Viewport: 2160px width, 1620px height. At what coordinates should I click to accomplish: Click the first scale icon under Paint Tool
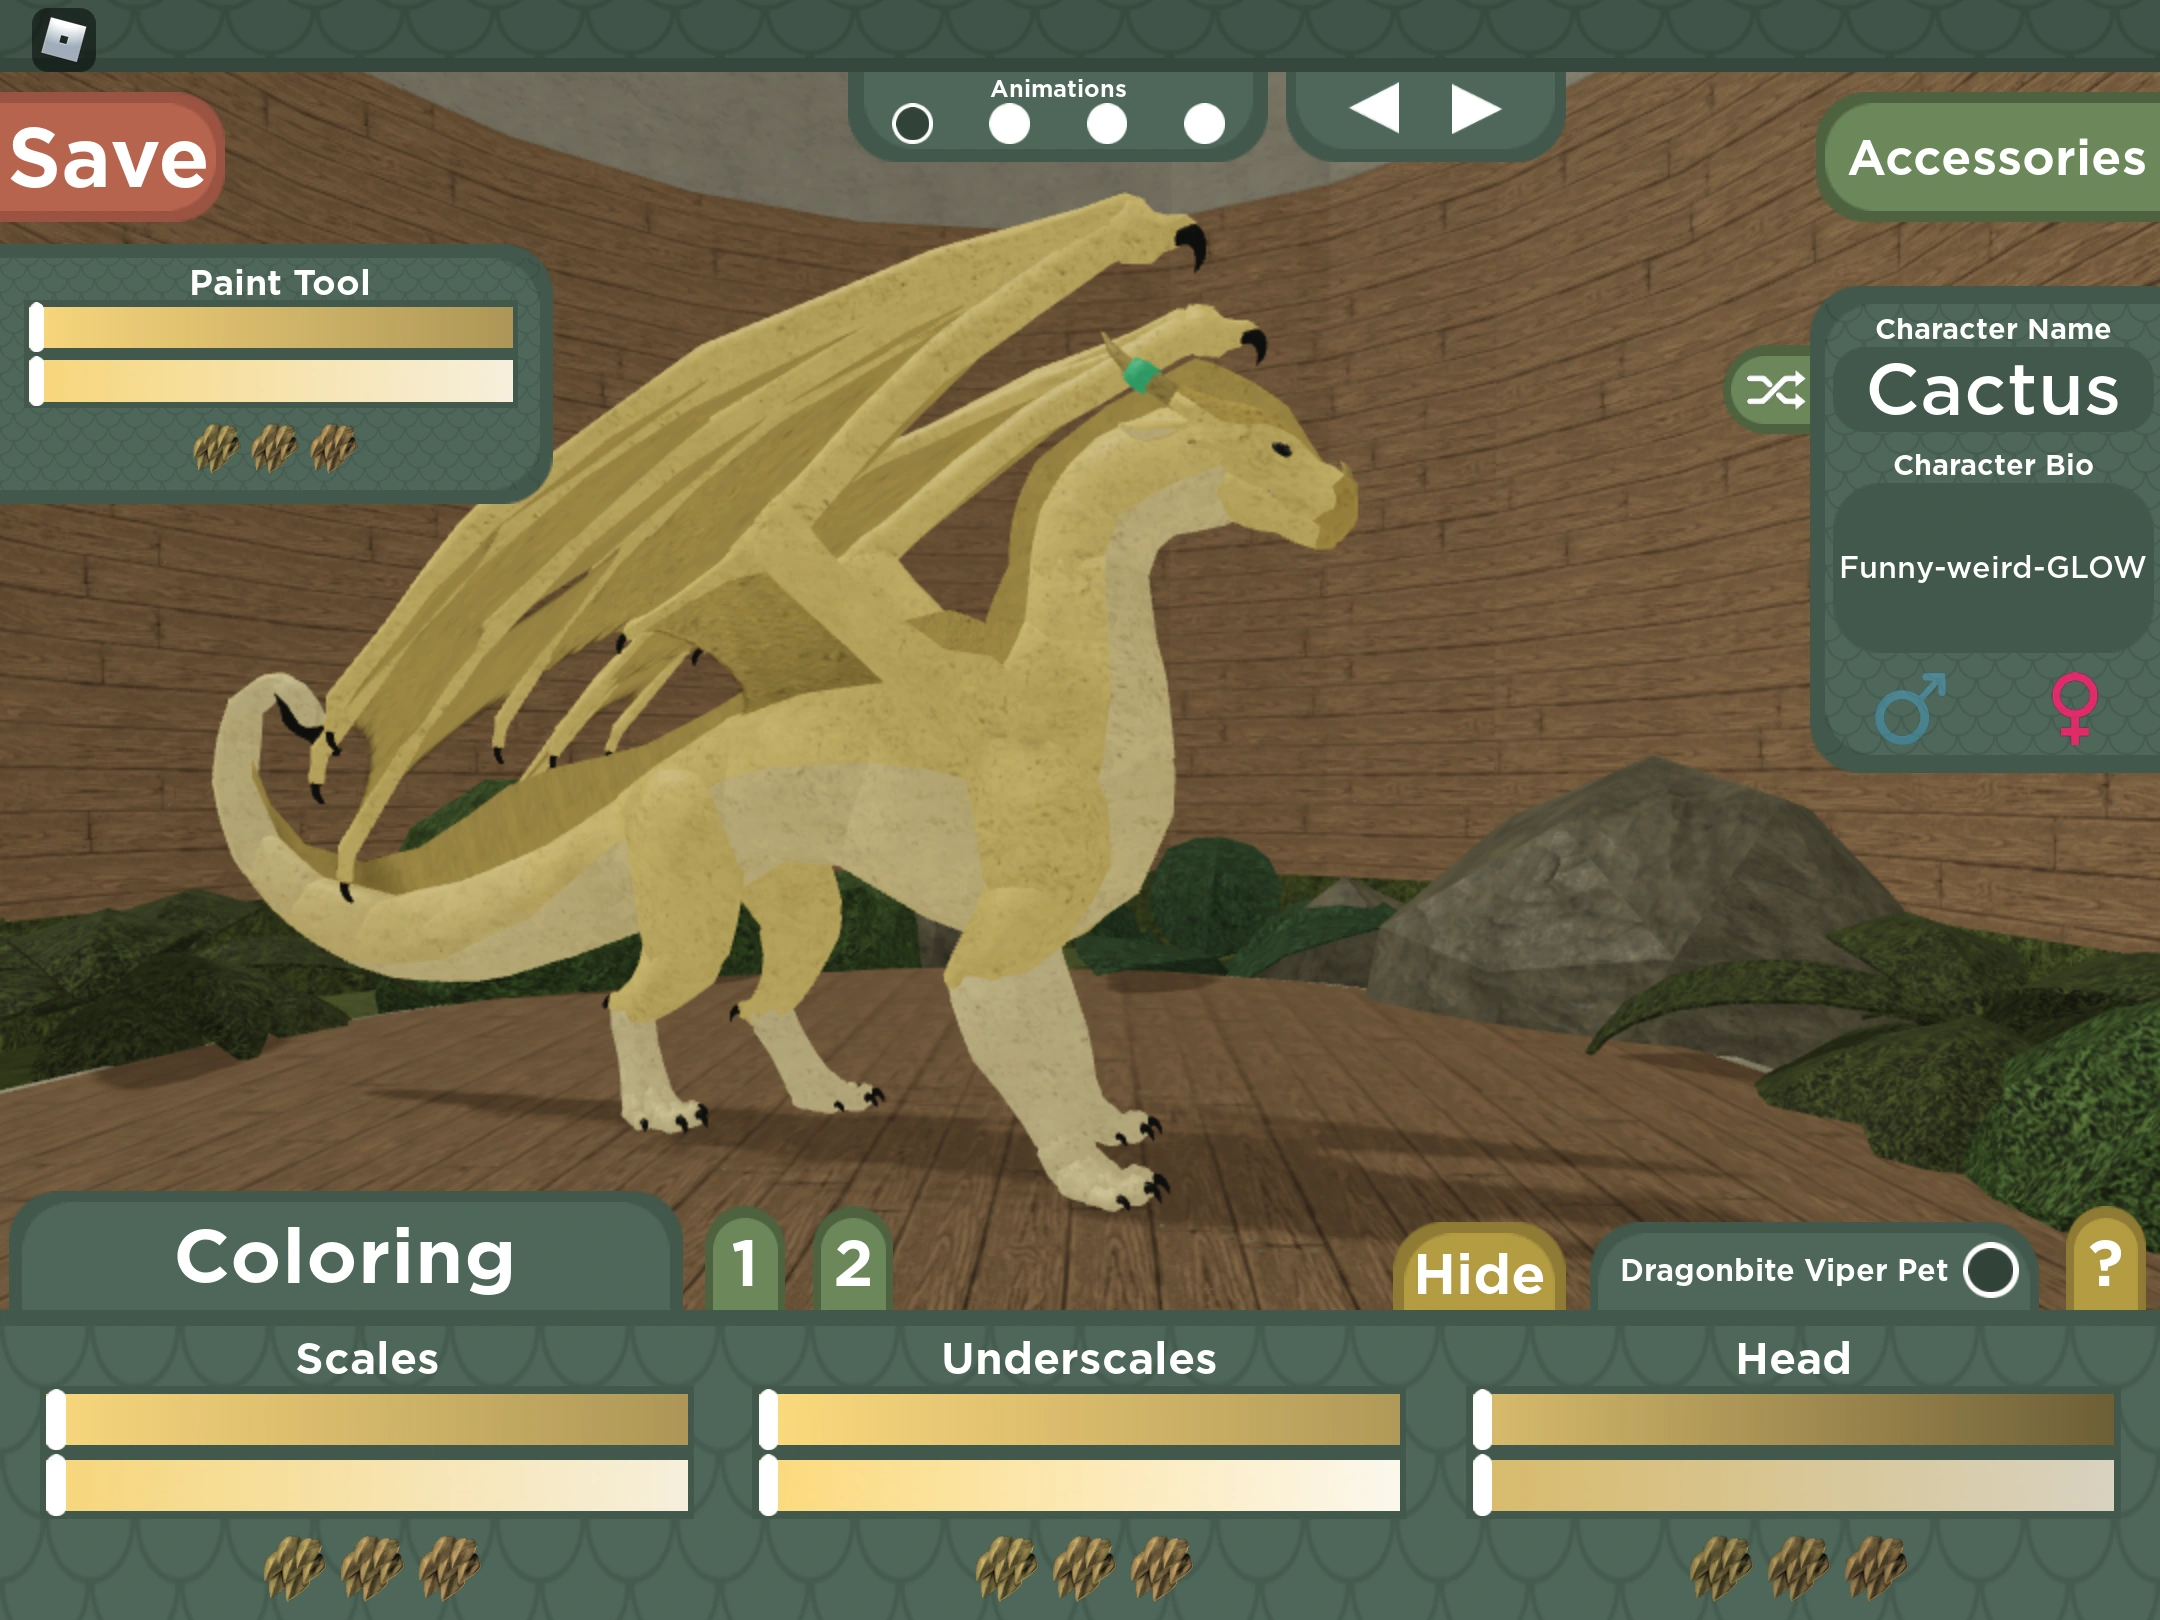[214, 445]
